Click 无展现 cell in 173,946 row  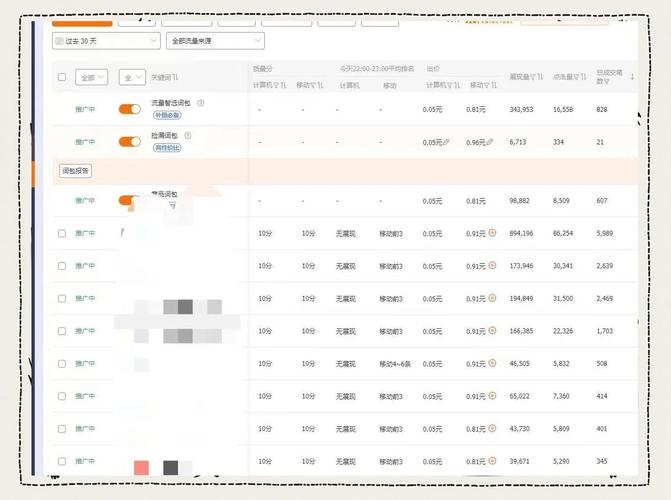pos(345,266)
